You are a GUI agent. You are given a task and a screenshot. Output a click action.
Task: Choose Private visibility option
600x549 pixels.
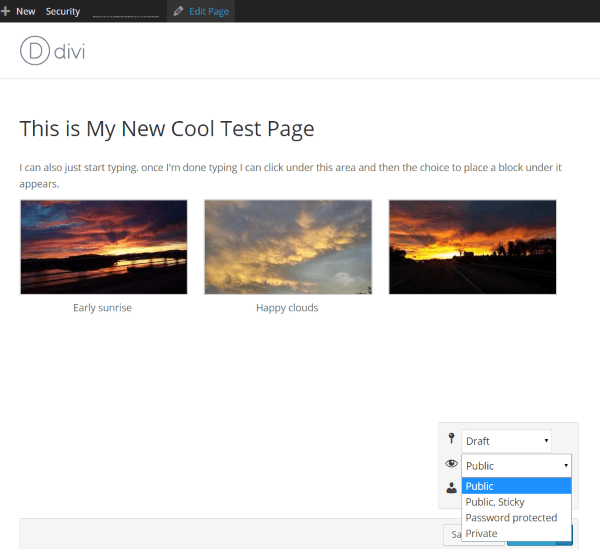point(517,533)
